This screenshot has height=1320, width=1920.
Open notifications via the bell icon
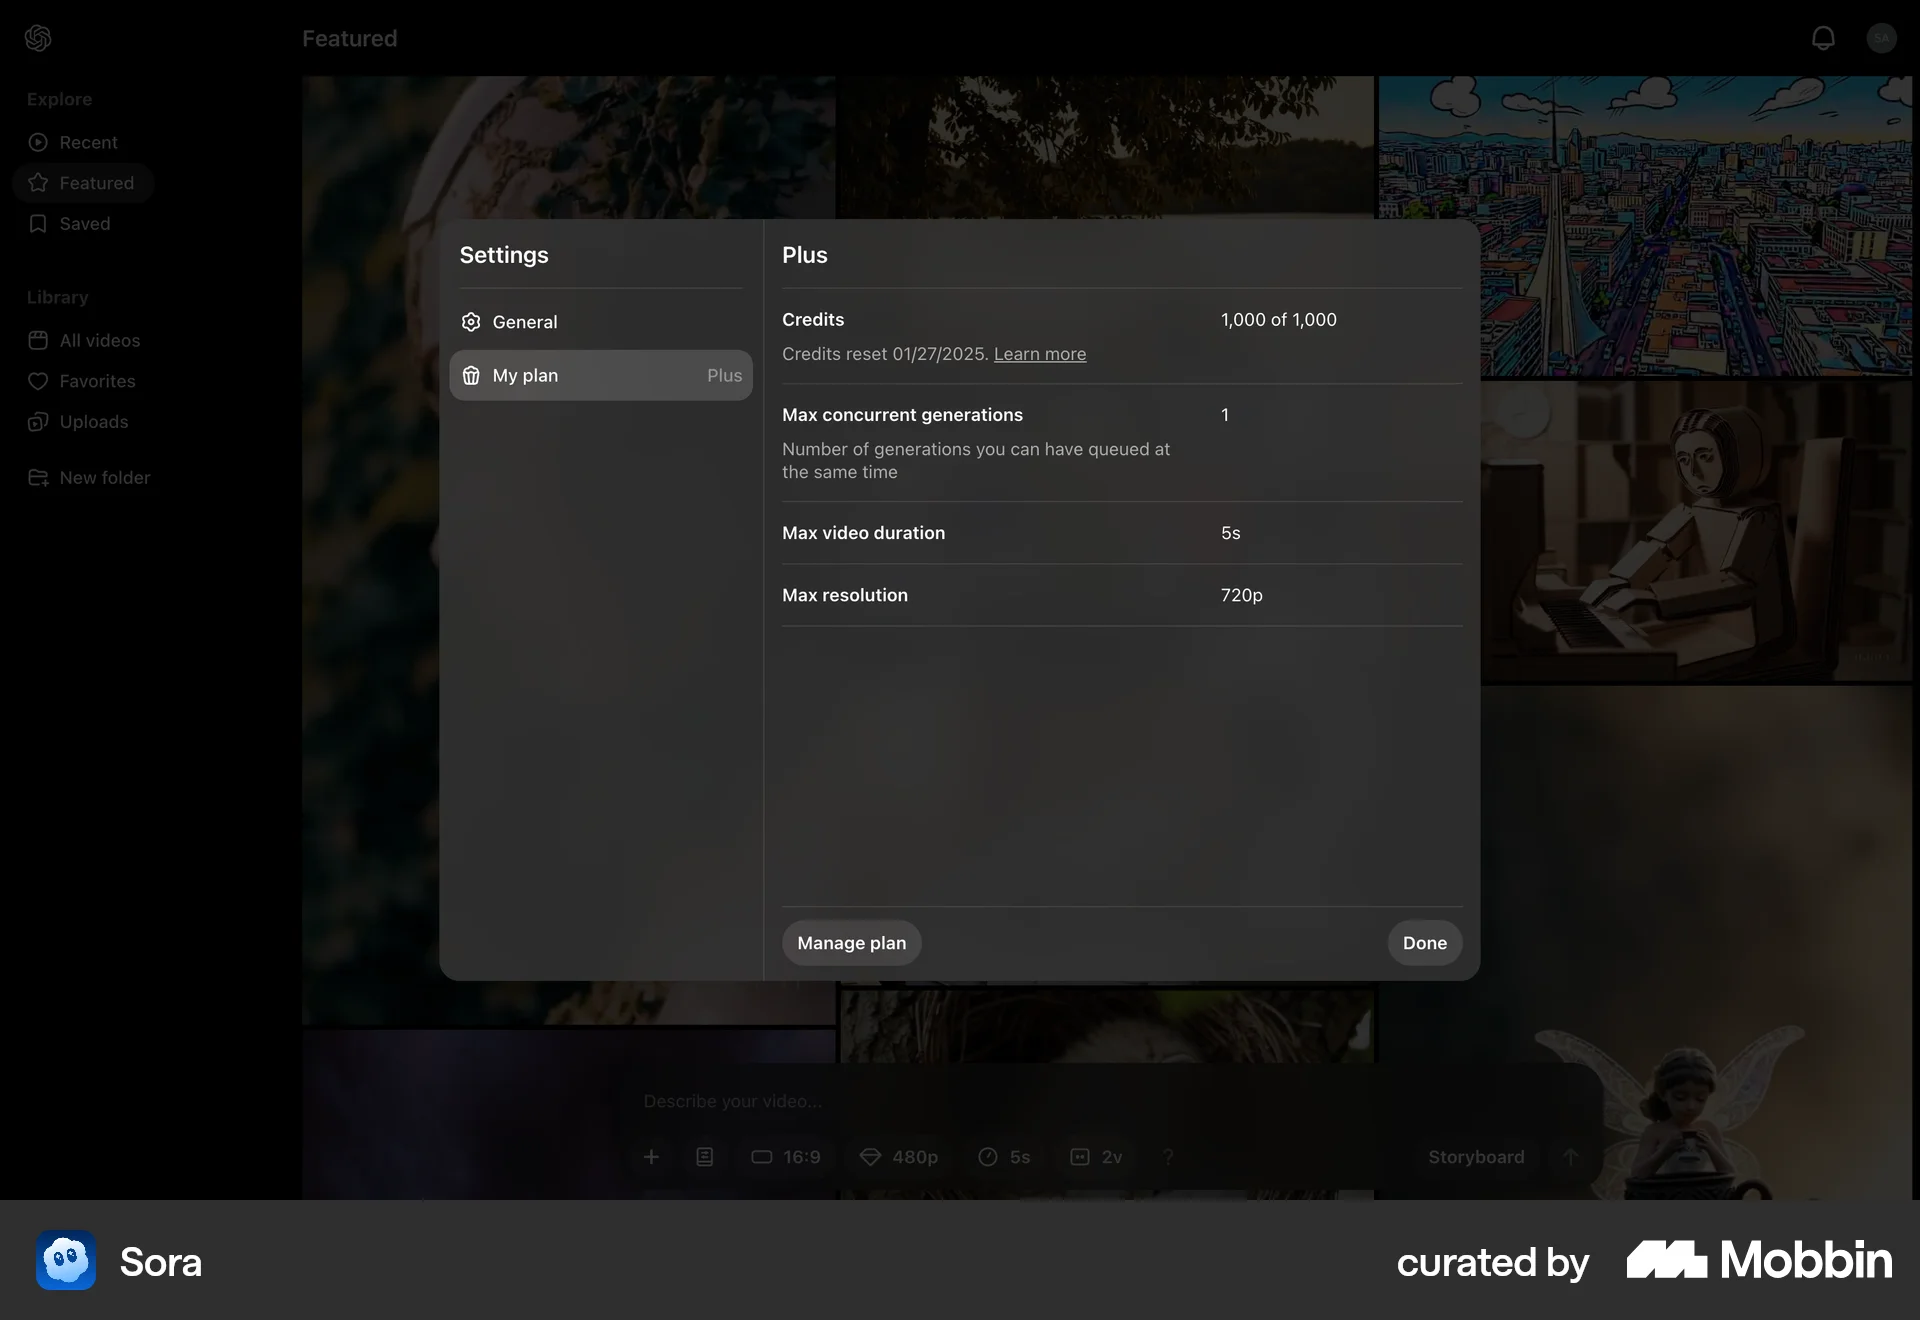point(1822,38)
